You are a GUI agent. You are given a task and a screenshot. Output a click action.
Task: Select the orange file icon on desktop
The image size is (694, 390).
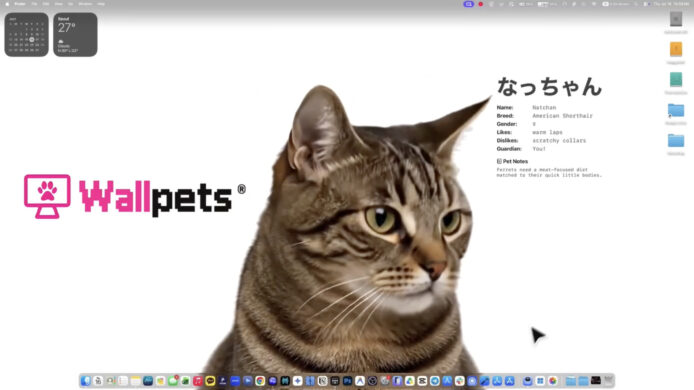pyautogui.click(x=676, y=49)
